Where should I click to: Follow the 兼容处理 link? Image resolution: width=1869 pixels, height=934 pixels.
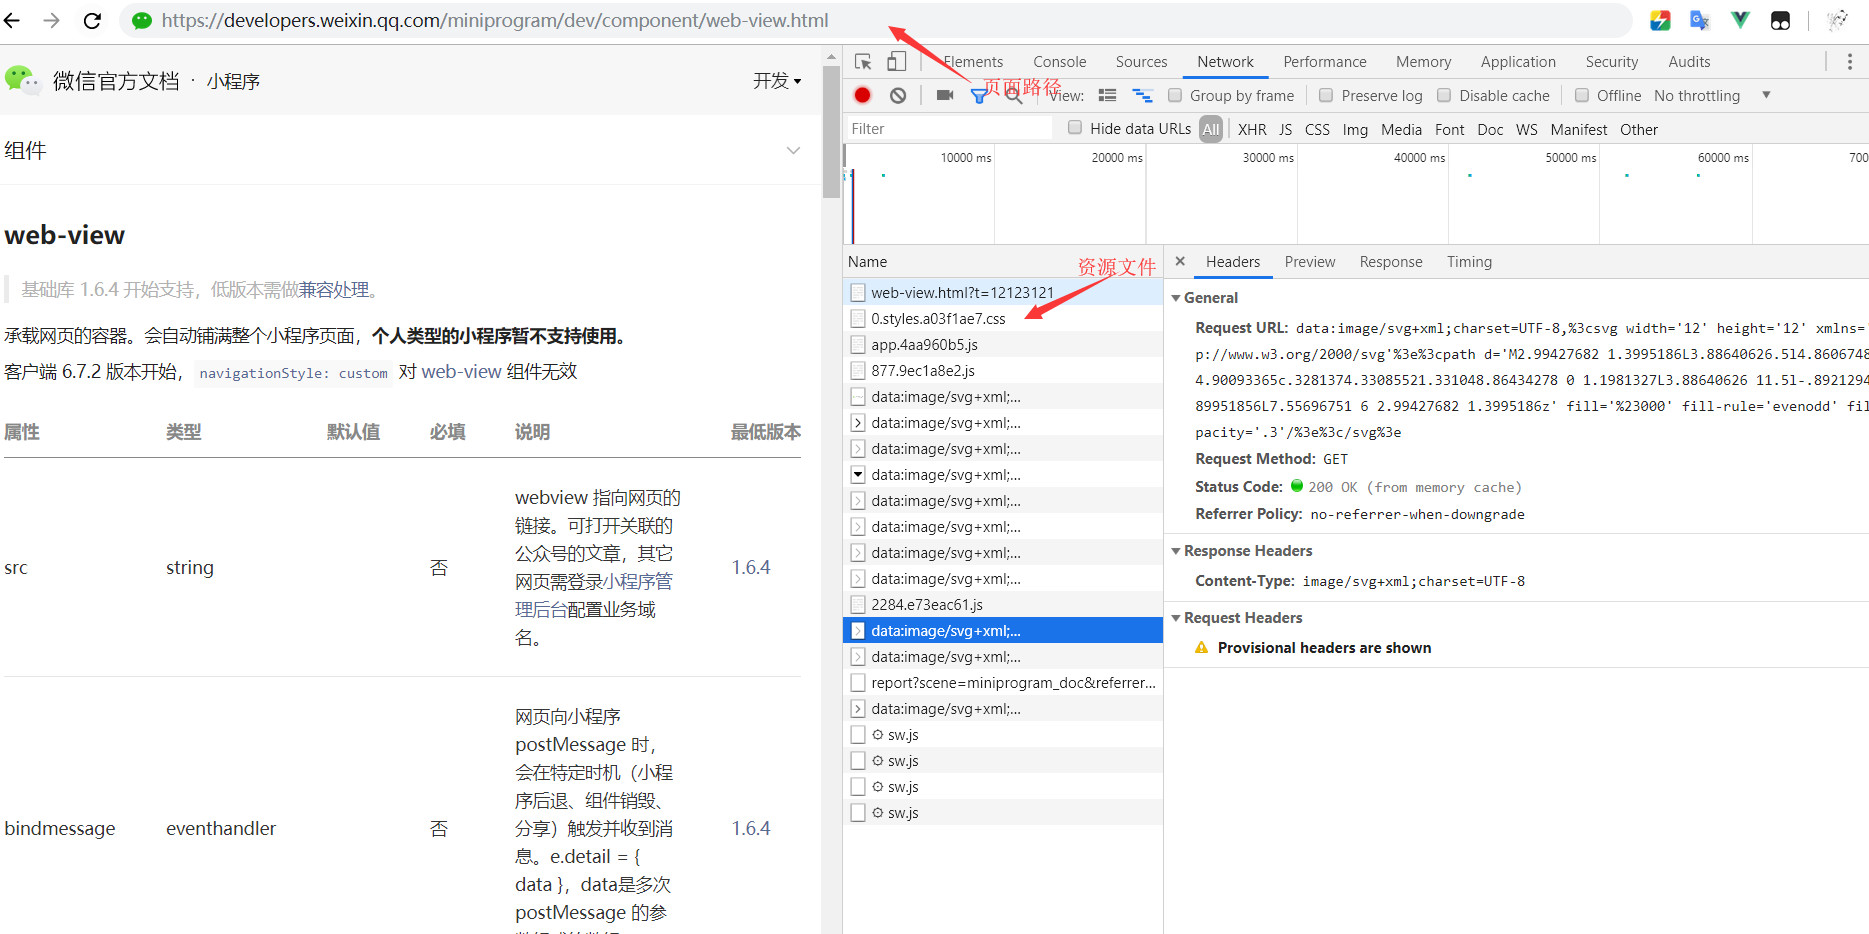(334, 290)
